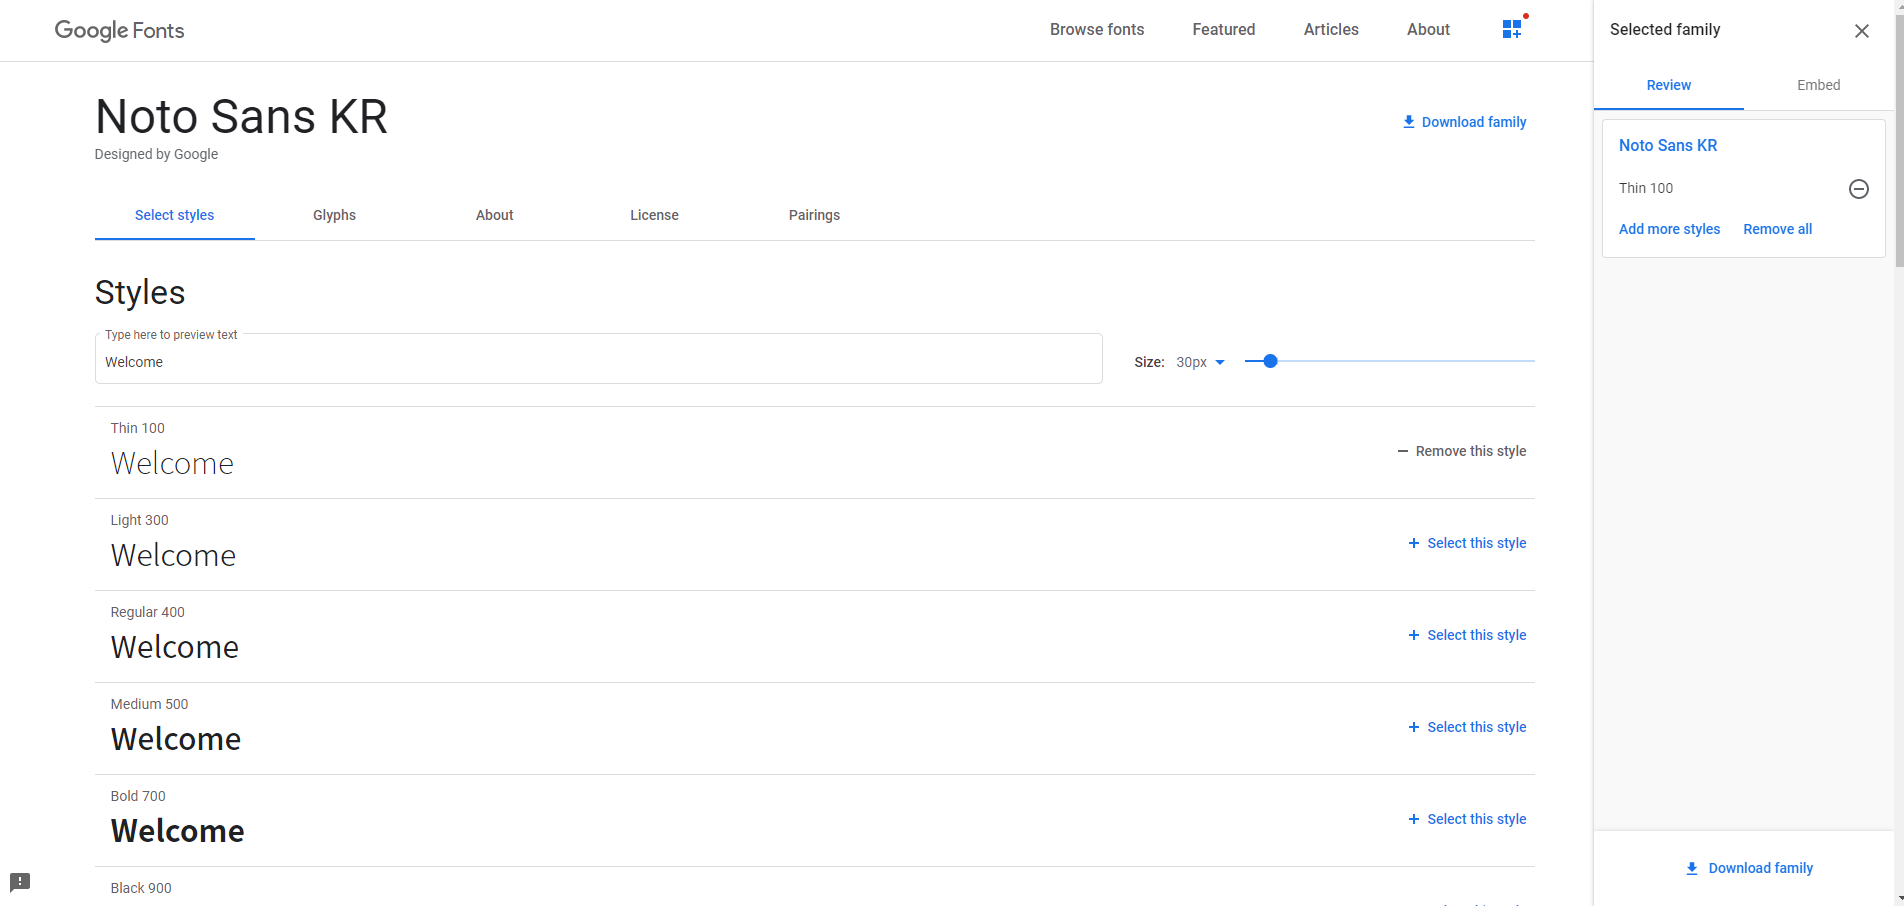Open Articles in header navigation
Viewport: 1904px width, 906px height.
coord(1331,29)
